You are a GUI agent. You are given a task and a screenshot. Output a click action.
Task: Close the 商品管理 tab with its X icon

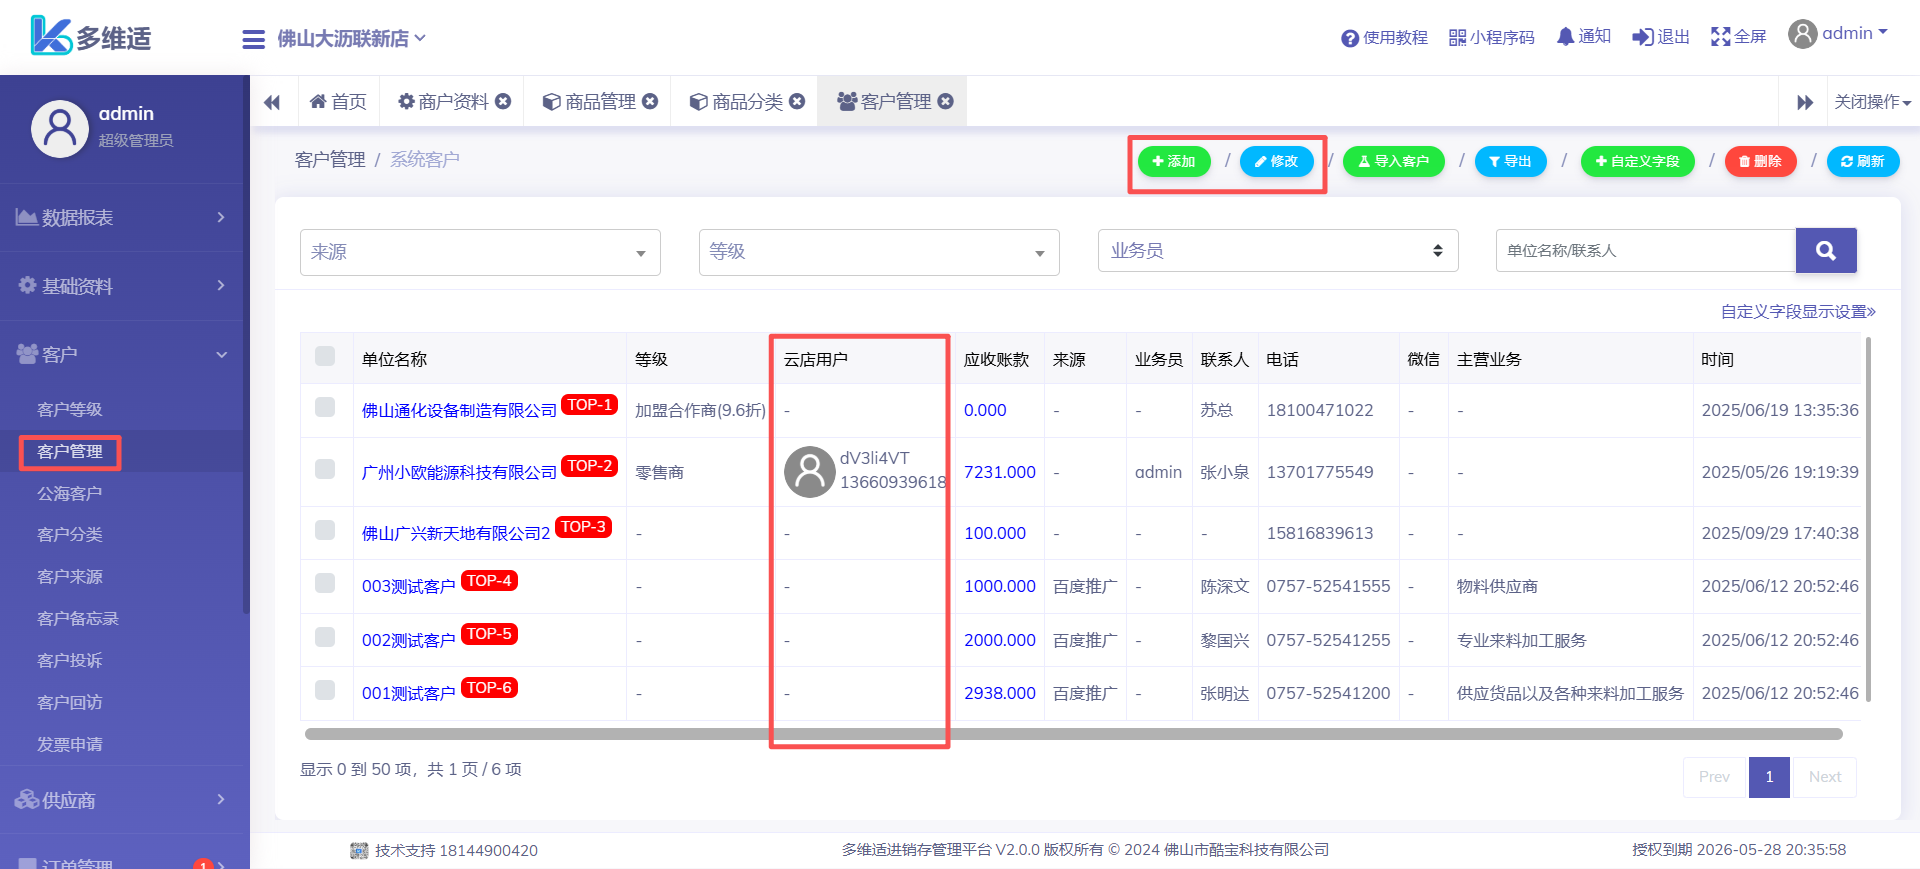pos(650,101)
